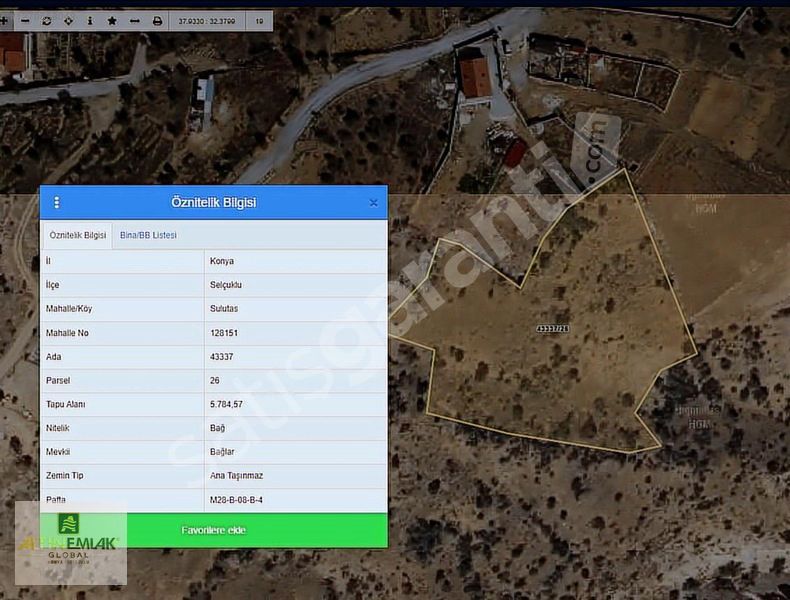
Task: Click the parcel label 43337/26 on map
Action: [552, 328]
